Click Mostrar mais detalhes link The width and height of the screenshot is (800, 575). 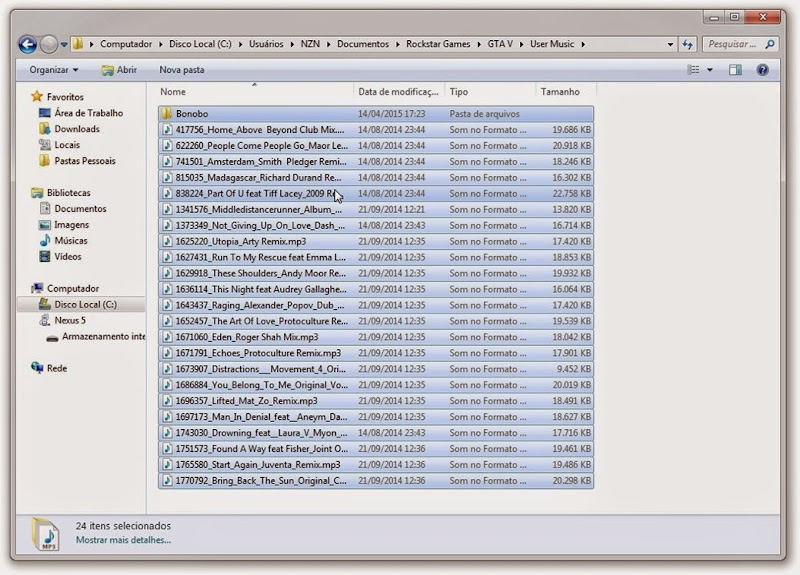[x=123, y=540]
